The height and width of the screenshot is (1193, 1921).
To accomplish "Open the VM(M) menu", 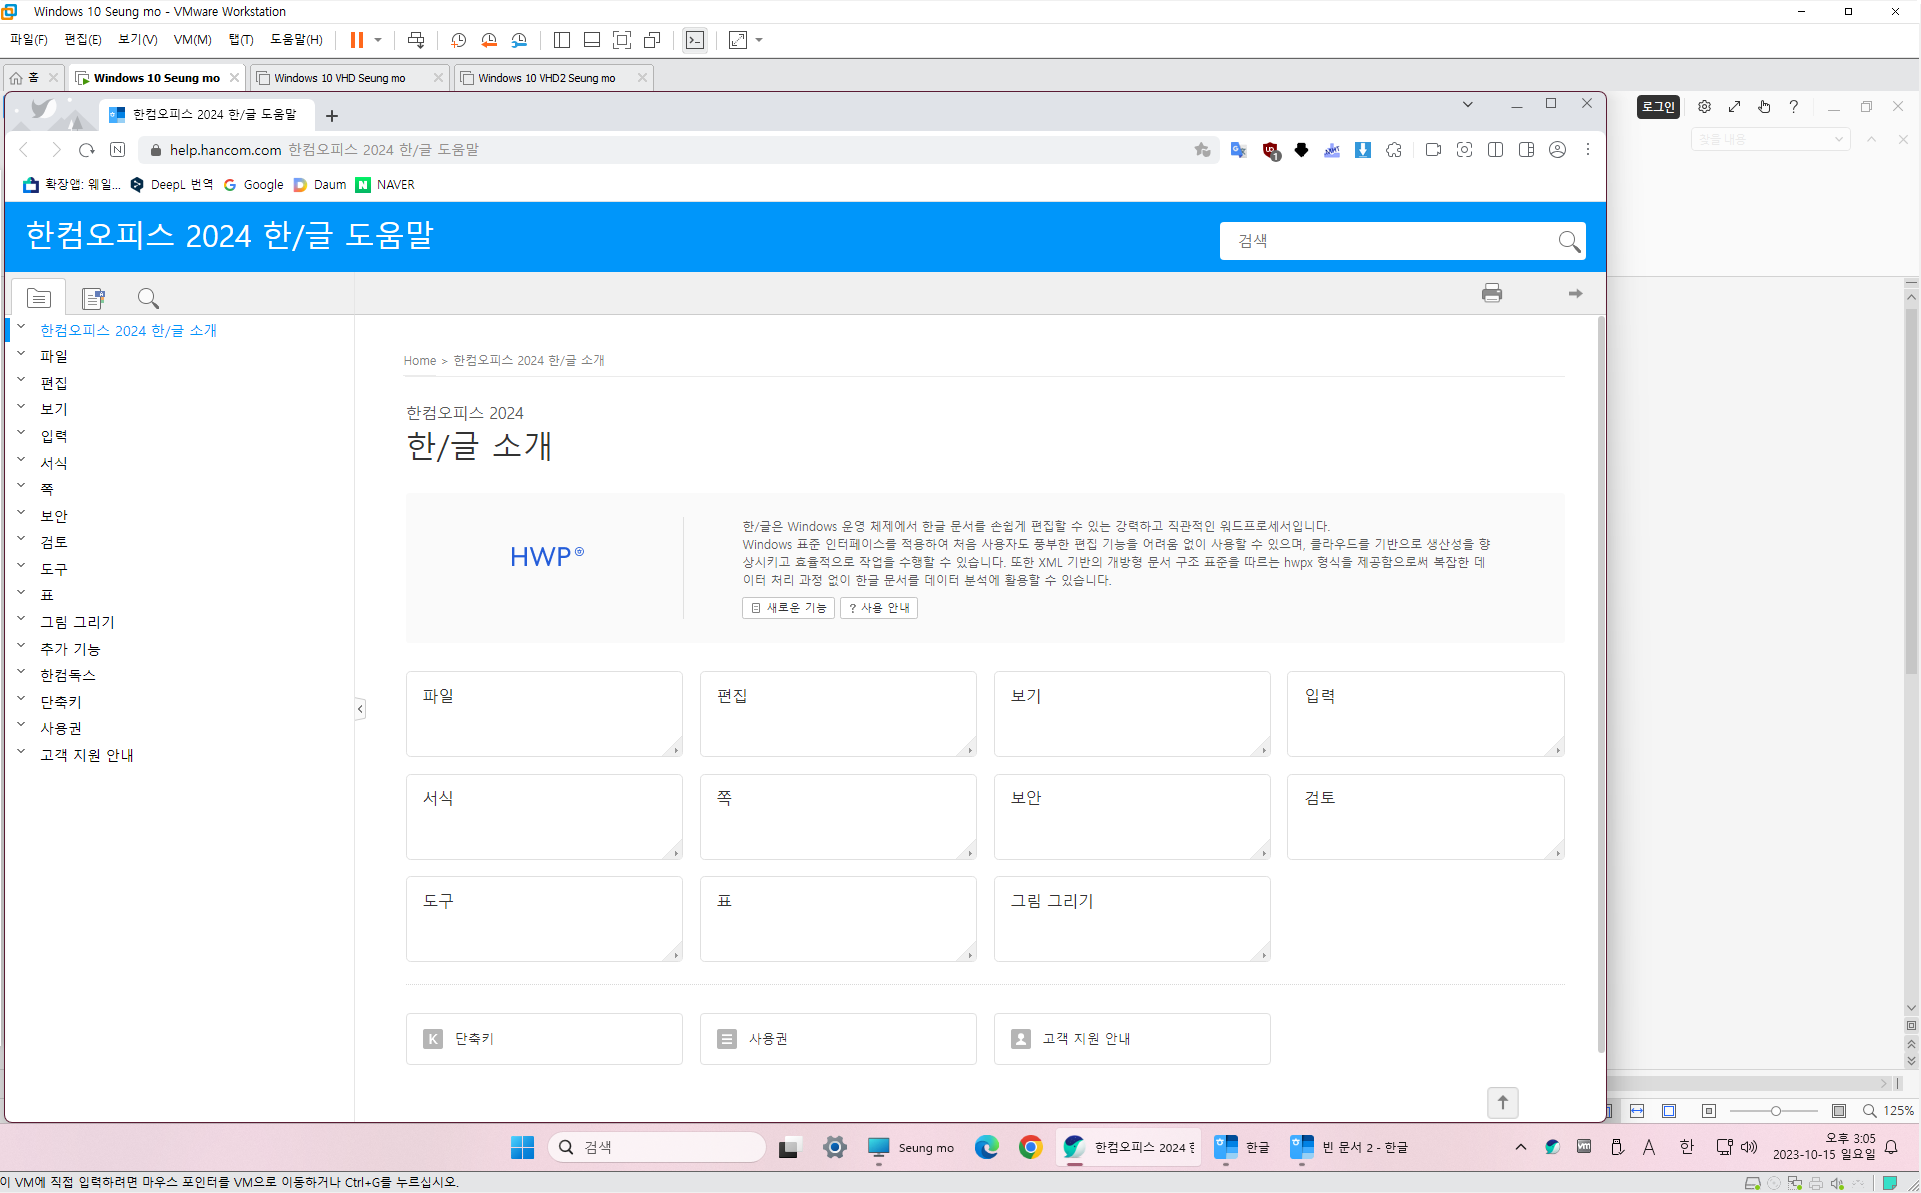I will point(192,40).
